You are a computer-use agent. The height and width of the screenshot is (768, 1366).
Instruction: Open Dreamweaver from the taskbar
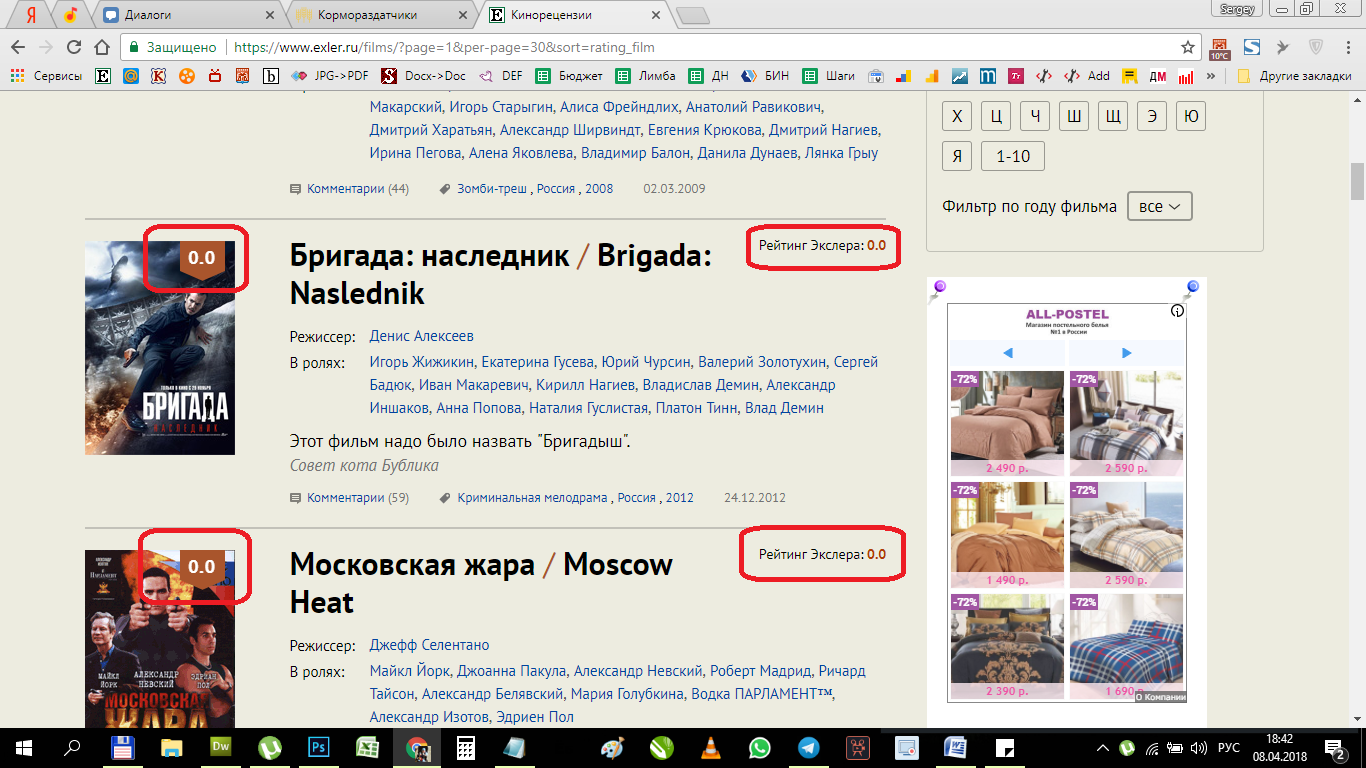click(x=221, y=747)
